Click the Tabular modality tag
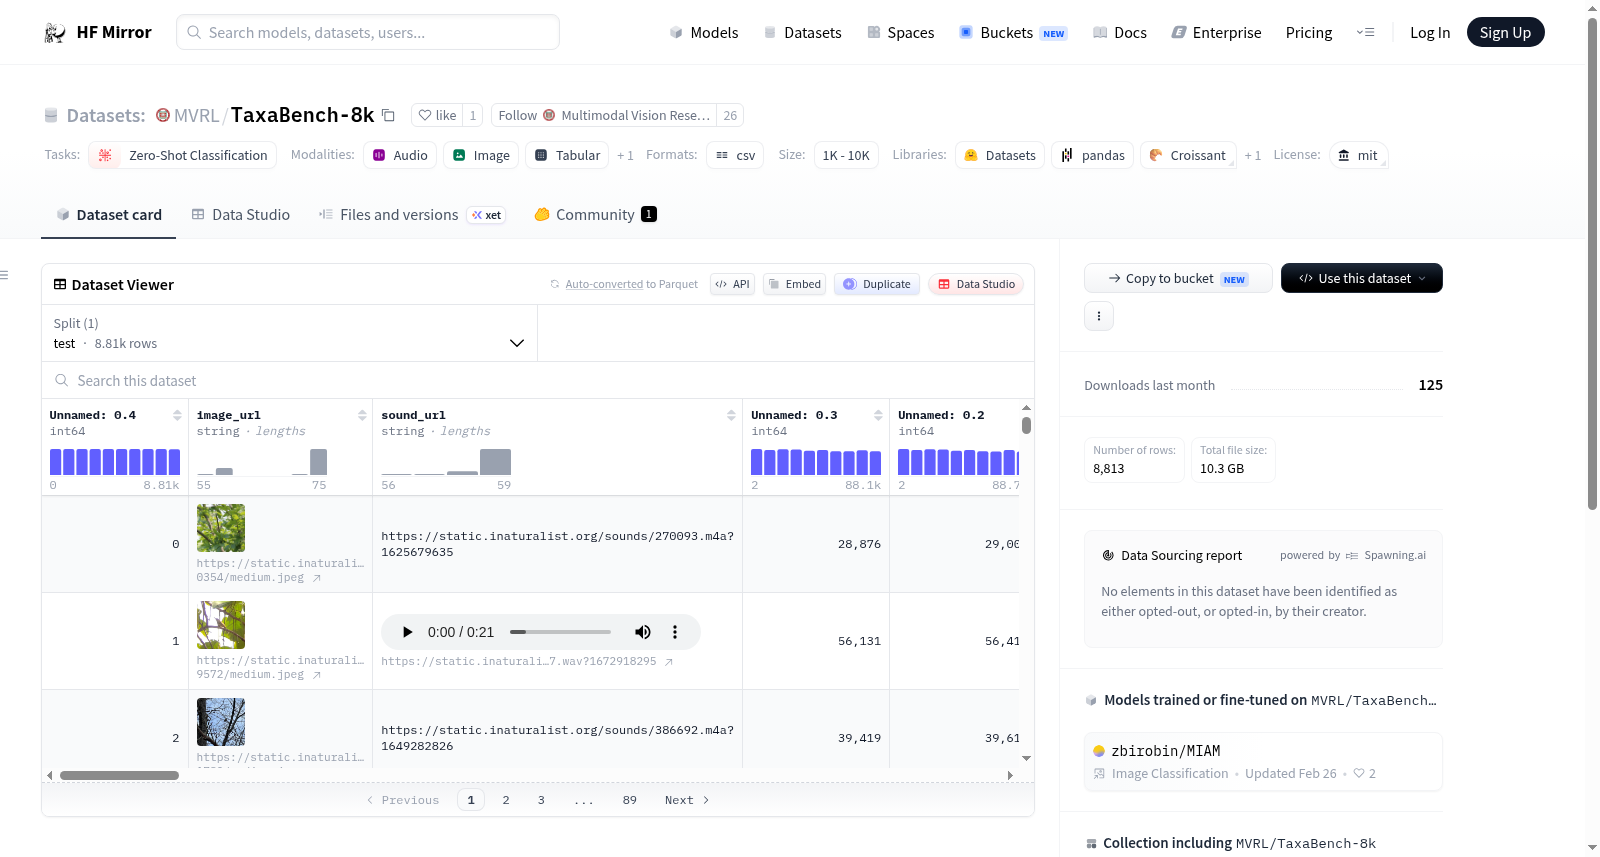The height and width of the screenshot is (857, 1600). [x=567, y=156]
